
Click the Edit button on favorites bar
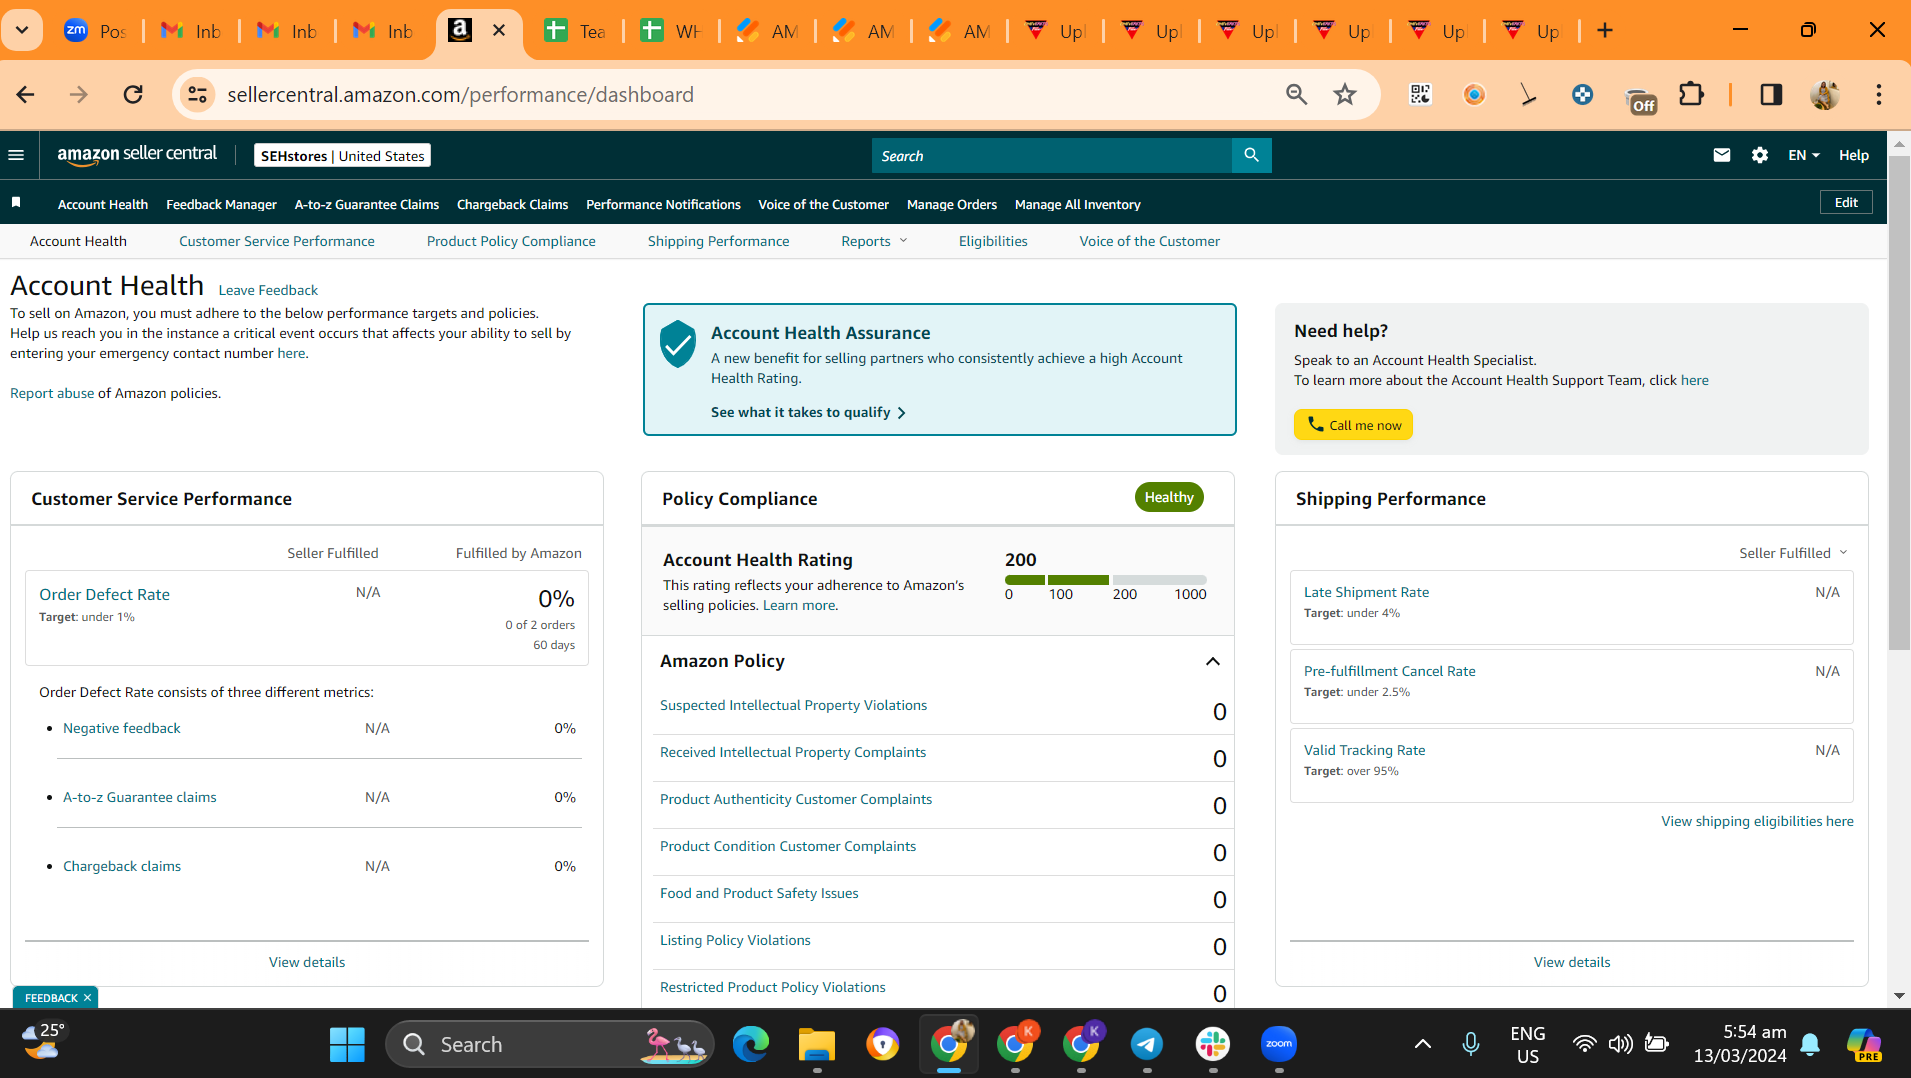1846,202
